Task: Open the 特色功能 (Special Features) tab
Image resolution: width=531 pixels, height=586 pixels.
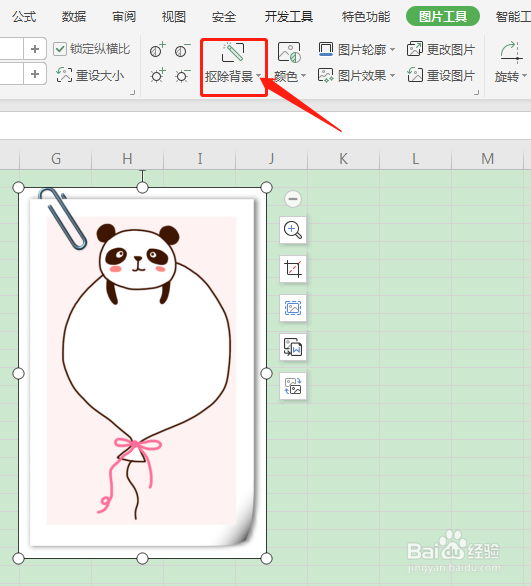Action: (x=366, y=16)
